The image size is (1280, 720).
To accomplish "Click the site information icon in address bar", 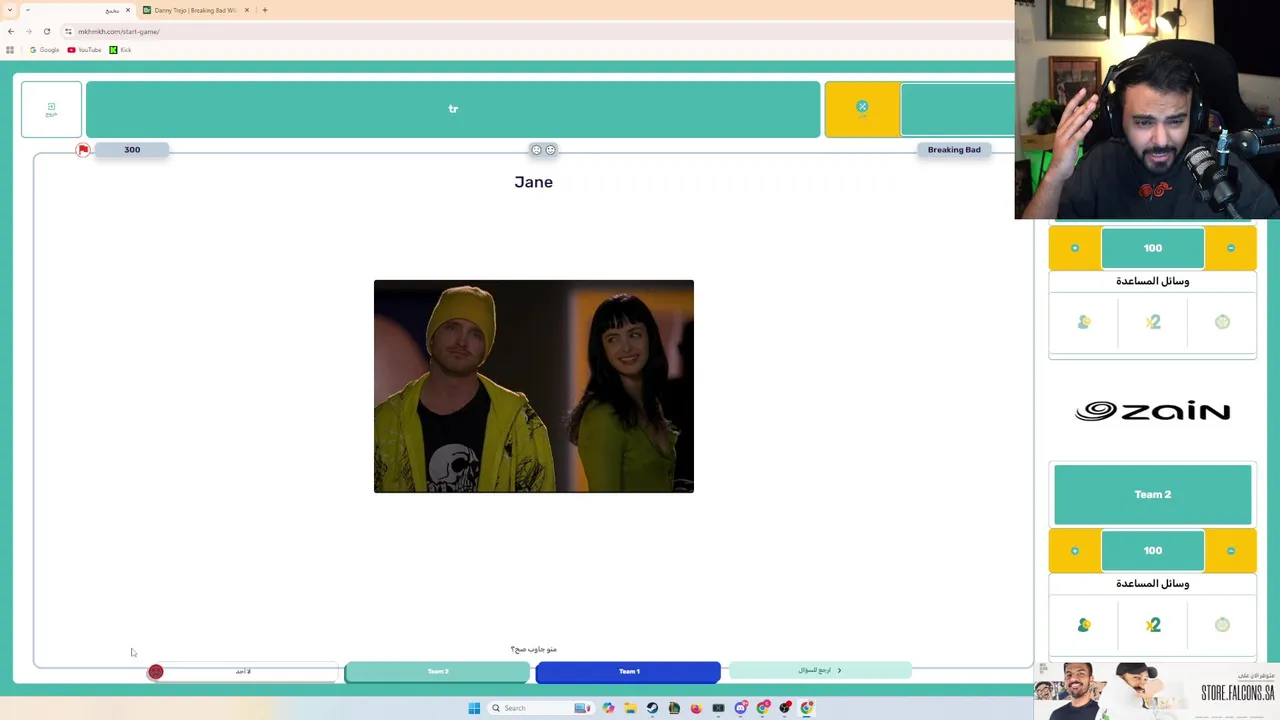I will coord(68,31).
